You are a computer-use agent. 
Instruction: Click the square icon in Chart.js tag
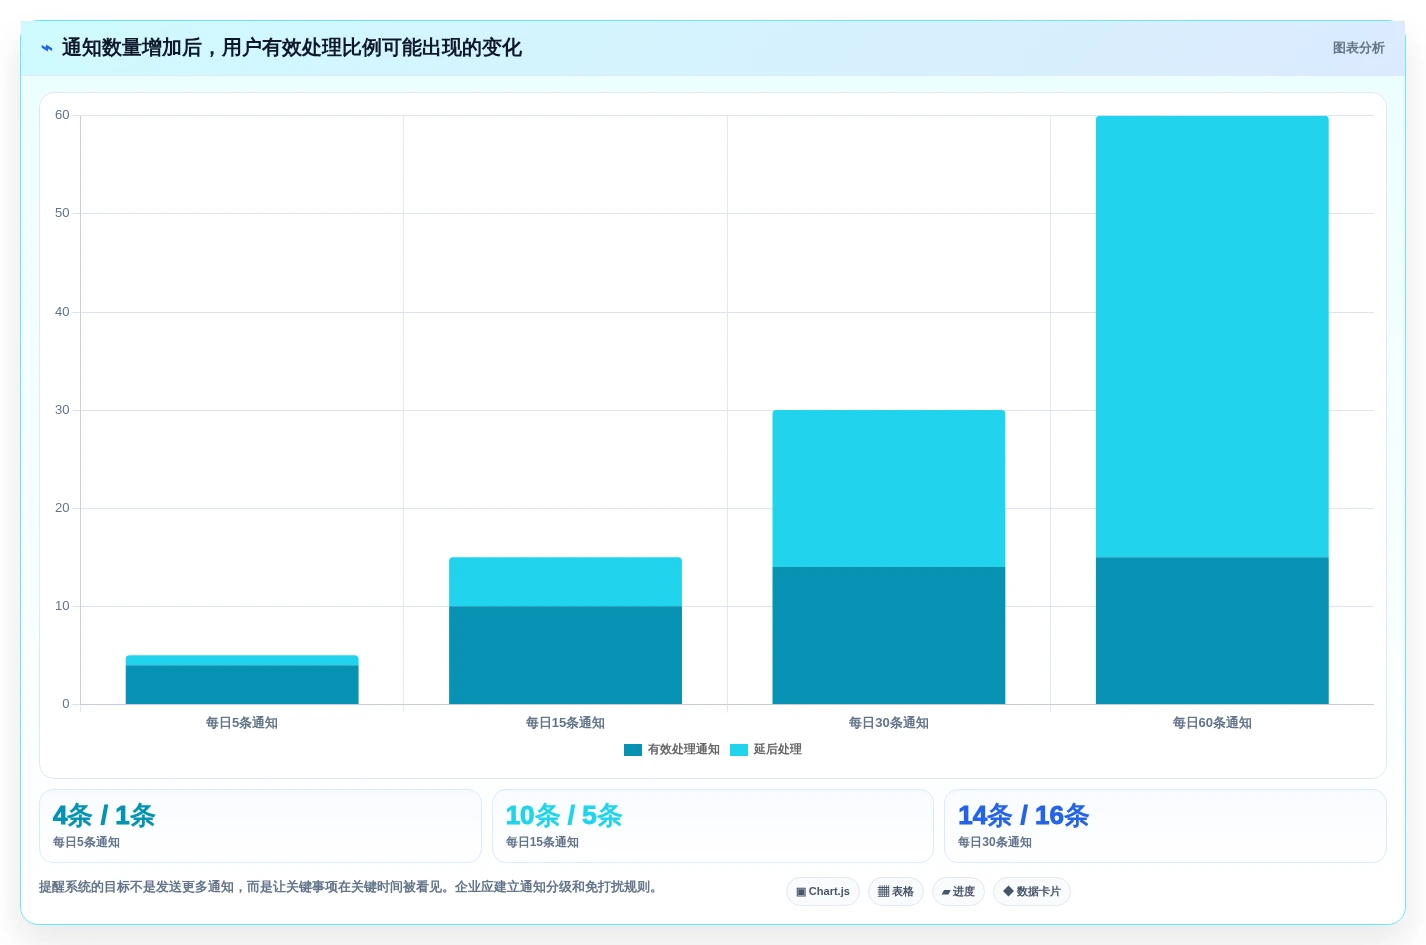[x=801, y=891]
